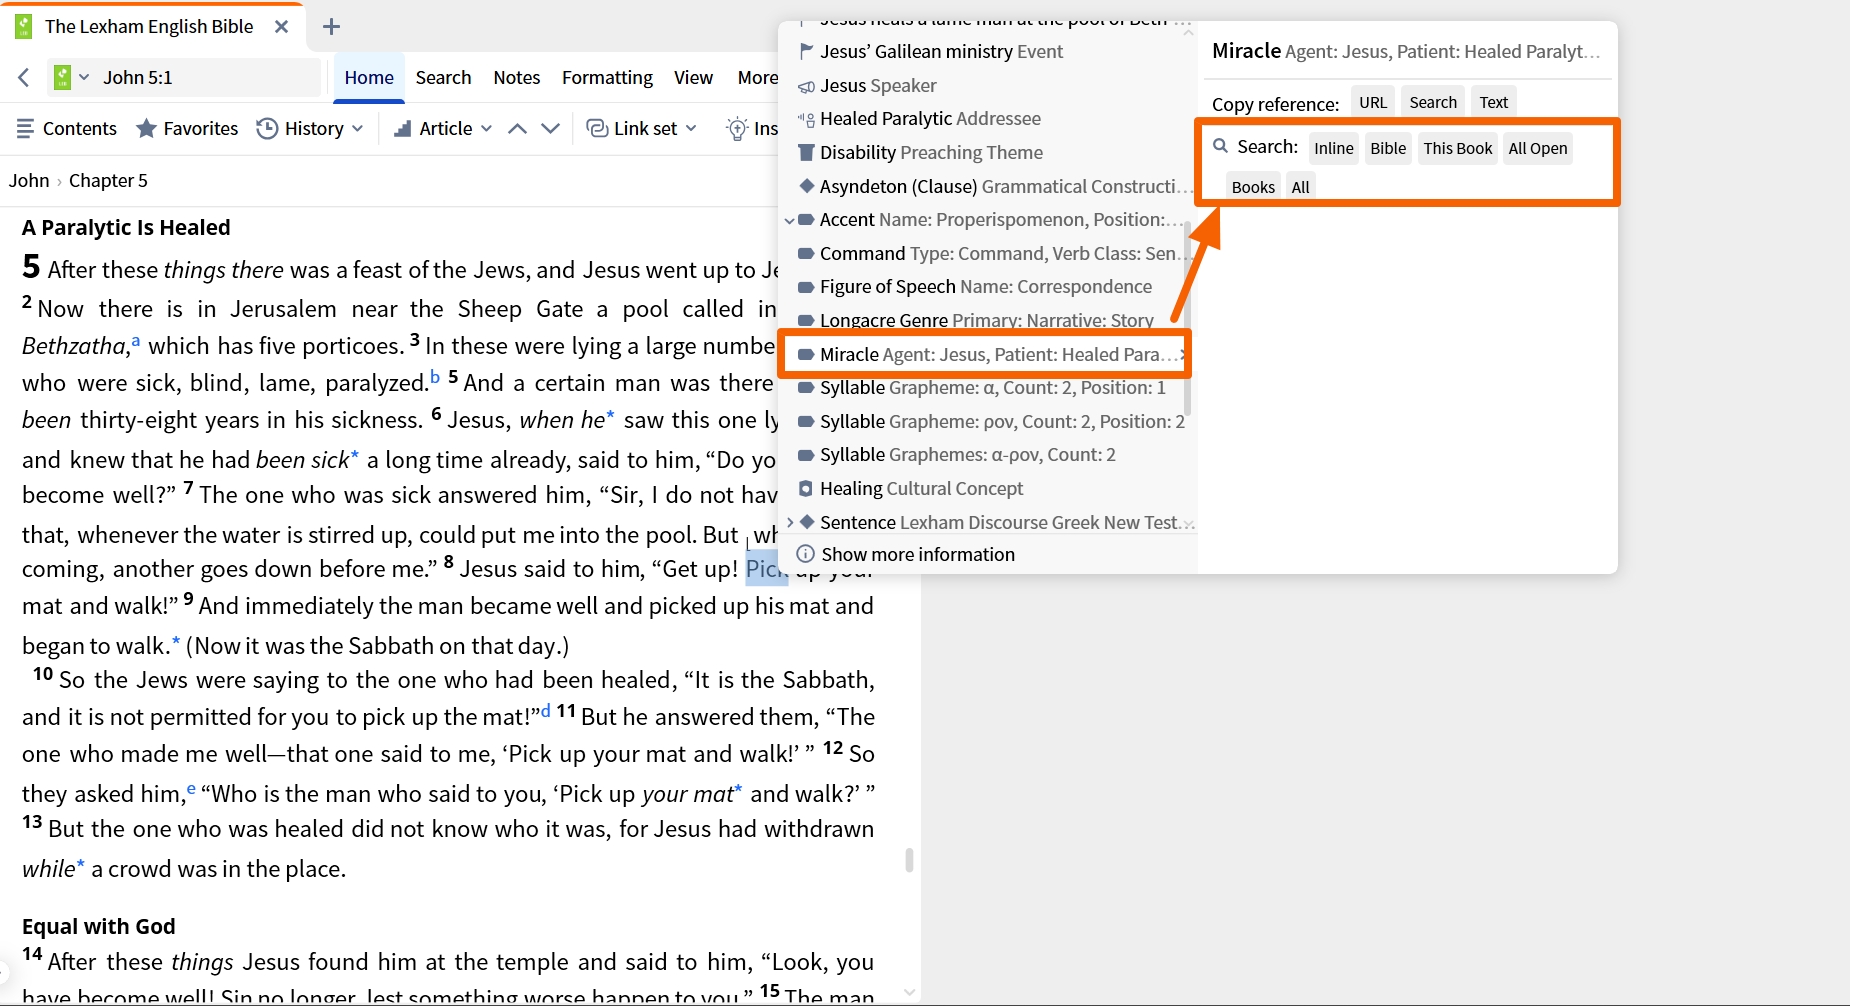
Task: Open the Notes tab
Action: pyautogui.click(x=516, y=77)
